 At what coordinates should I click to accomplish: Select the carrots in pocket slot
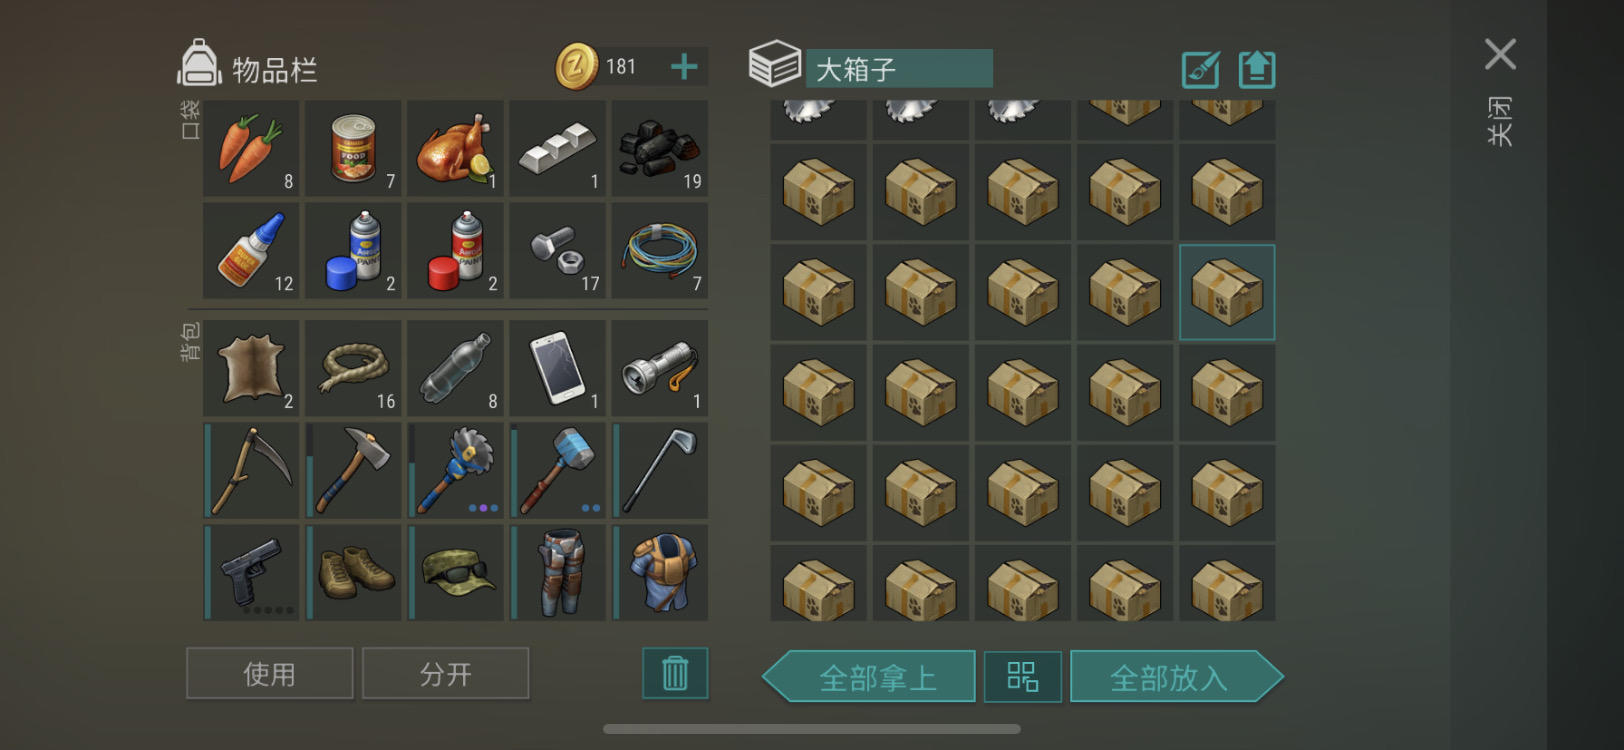252,148
